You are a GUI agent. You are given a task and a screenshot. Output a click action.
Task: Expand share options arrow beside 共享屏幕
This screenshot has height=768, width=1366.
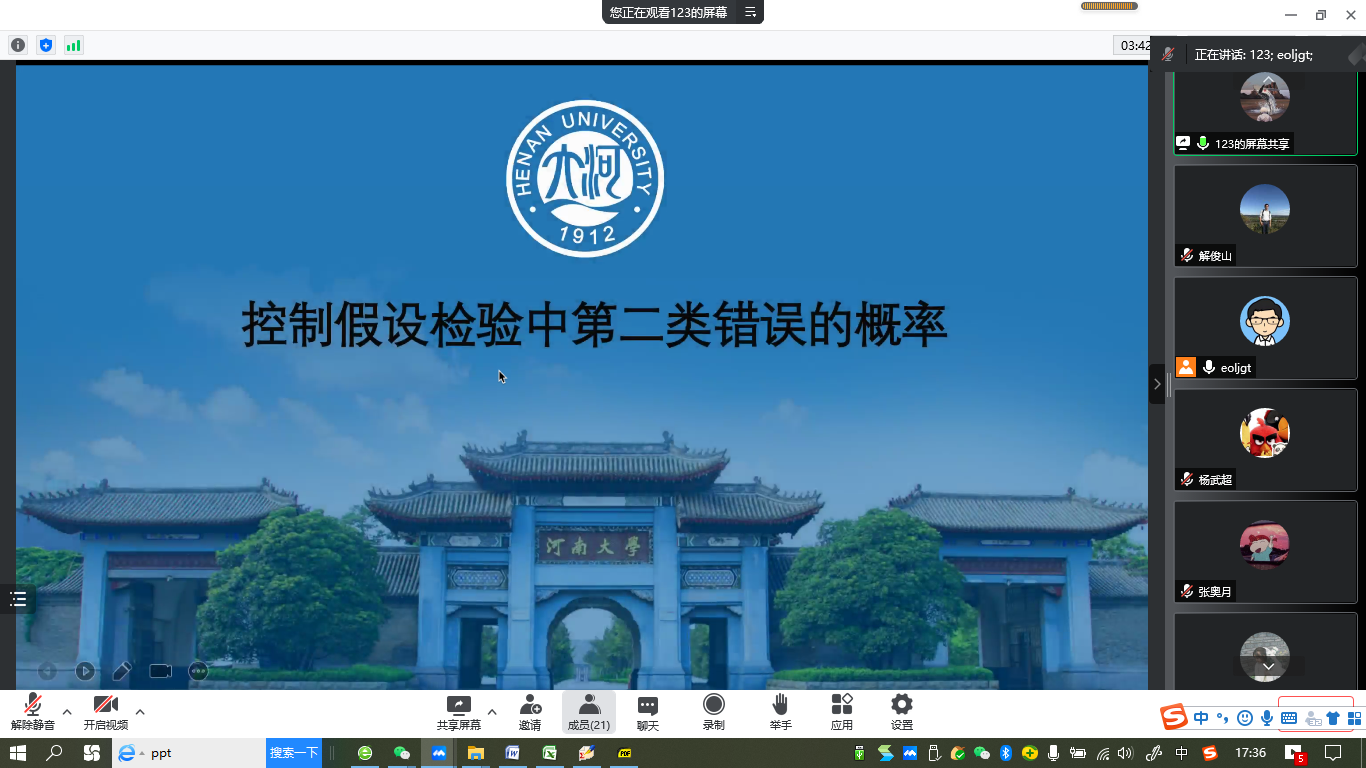(492, 712)
